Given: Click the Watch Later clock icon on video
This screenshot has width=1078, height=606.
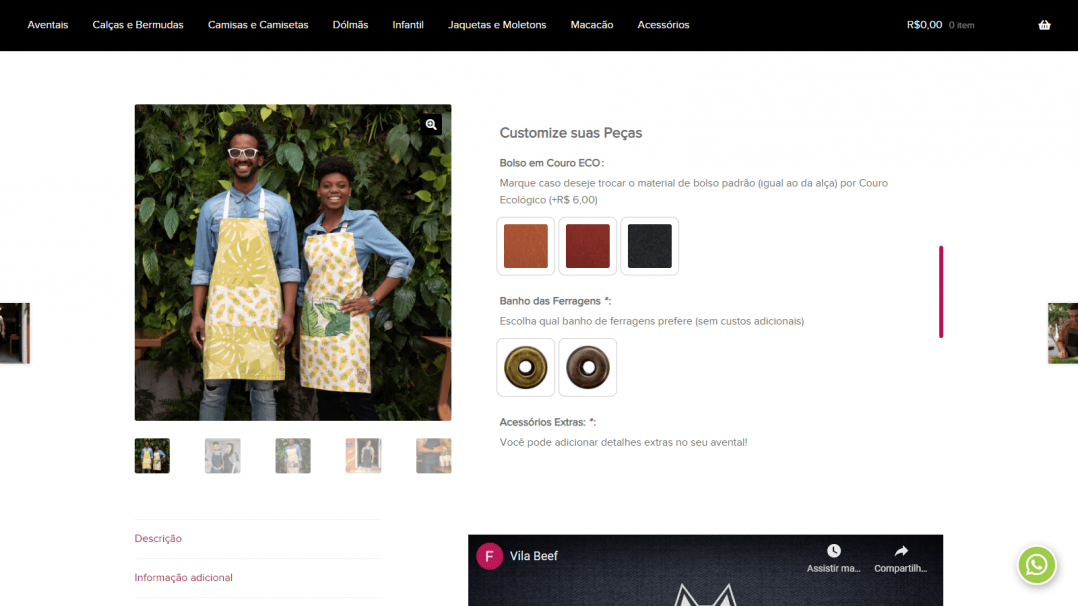Looking at the screenshot, I should [x=832, y=550].
